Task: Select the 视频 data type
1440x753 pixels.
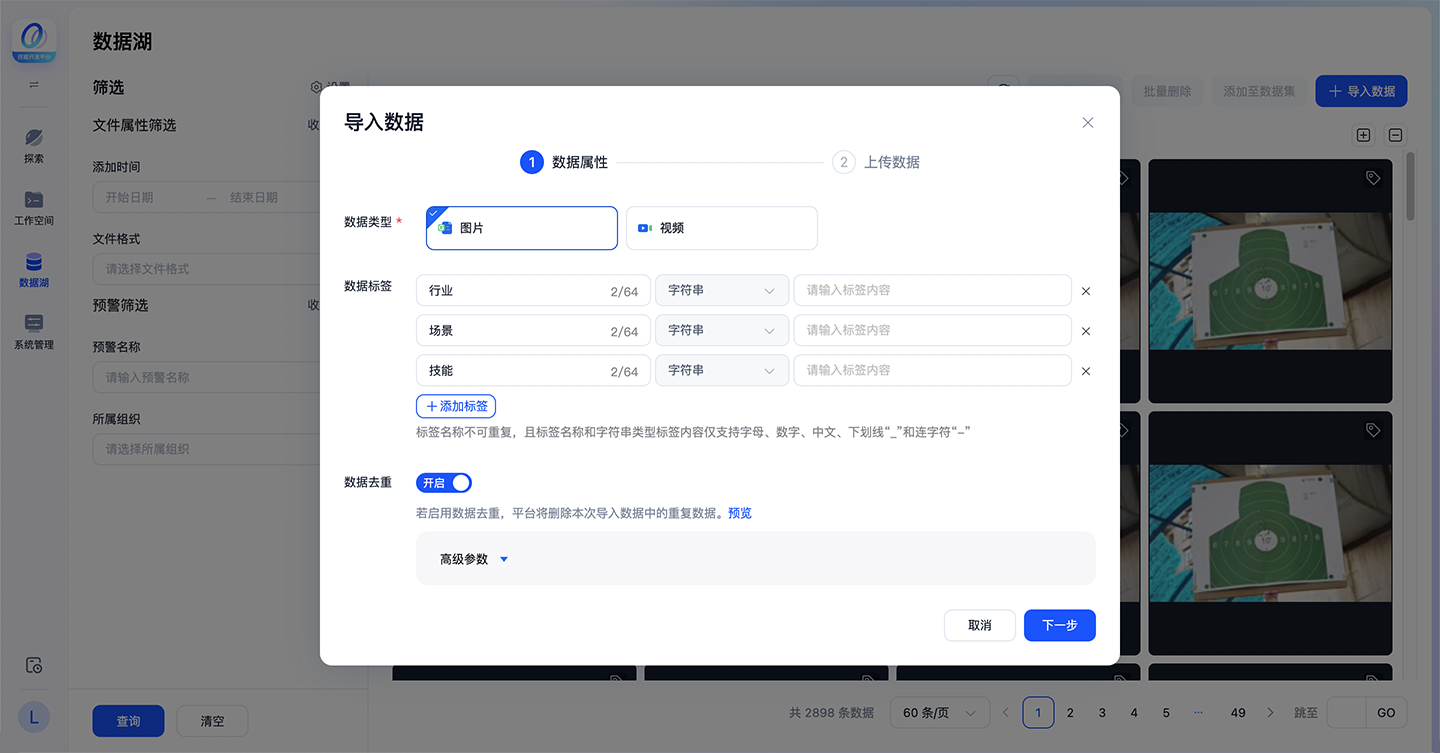Action: pyautogui.click(x=722, y=228)
